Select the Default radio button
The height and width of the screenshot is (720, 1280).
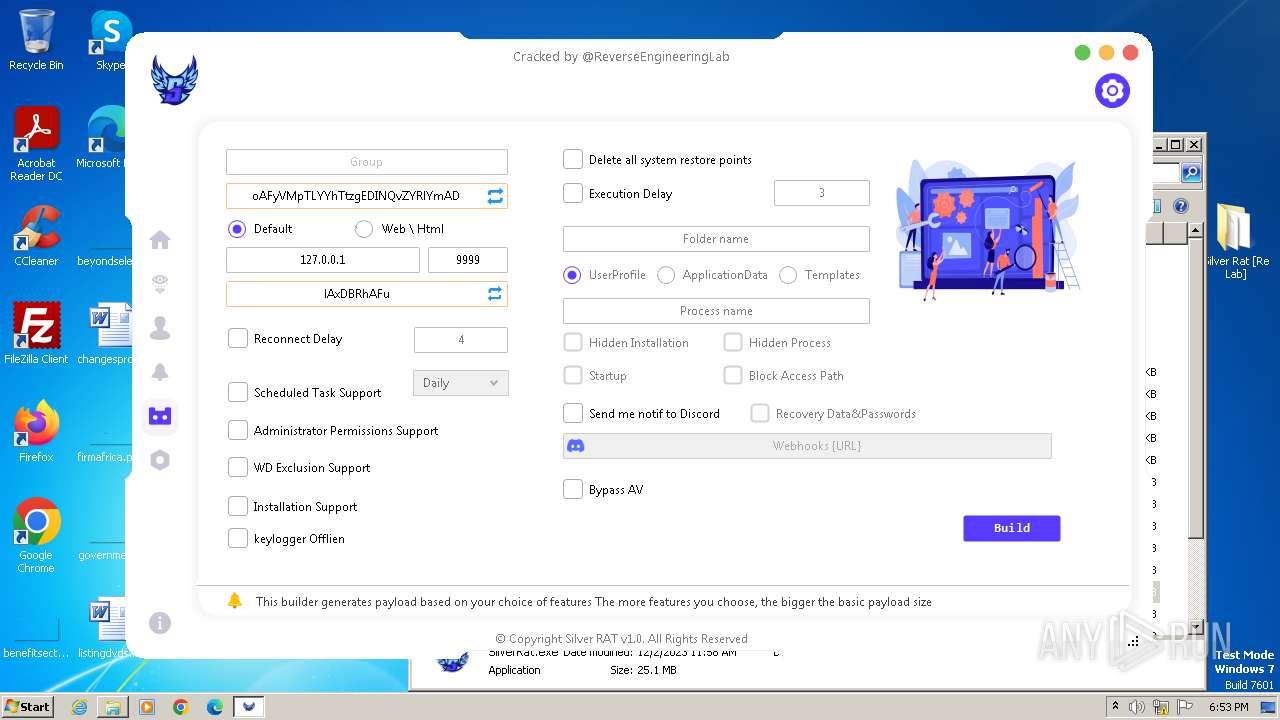pos(237,229)
